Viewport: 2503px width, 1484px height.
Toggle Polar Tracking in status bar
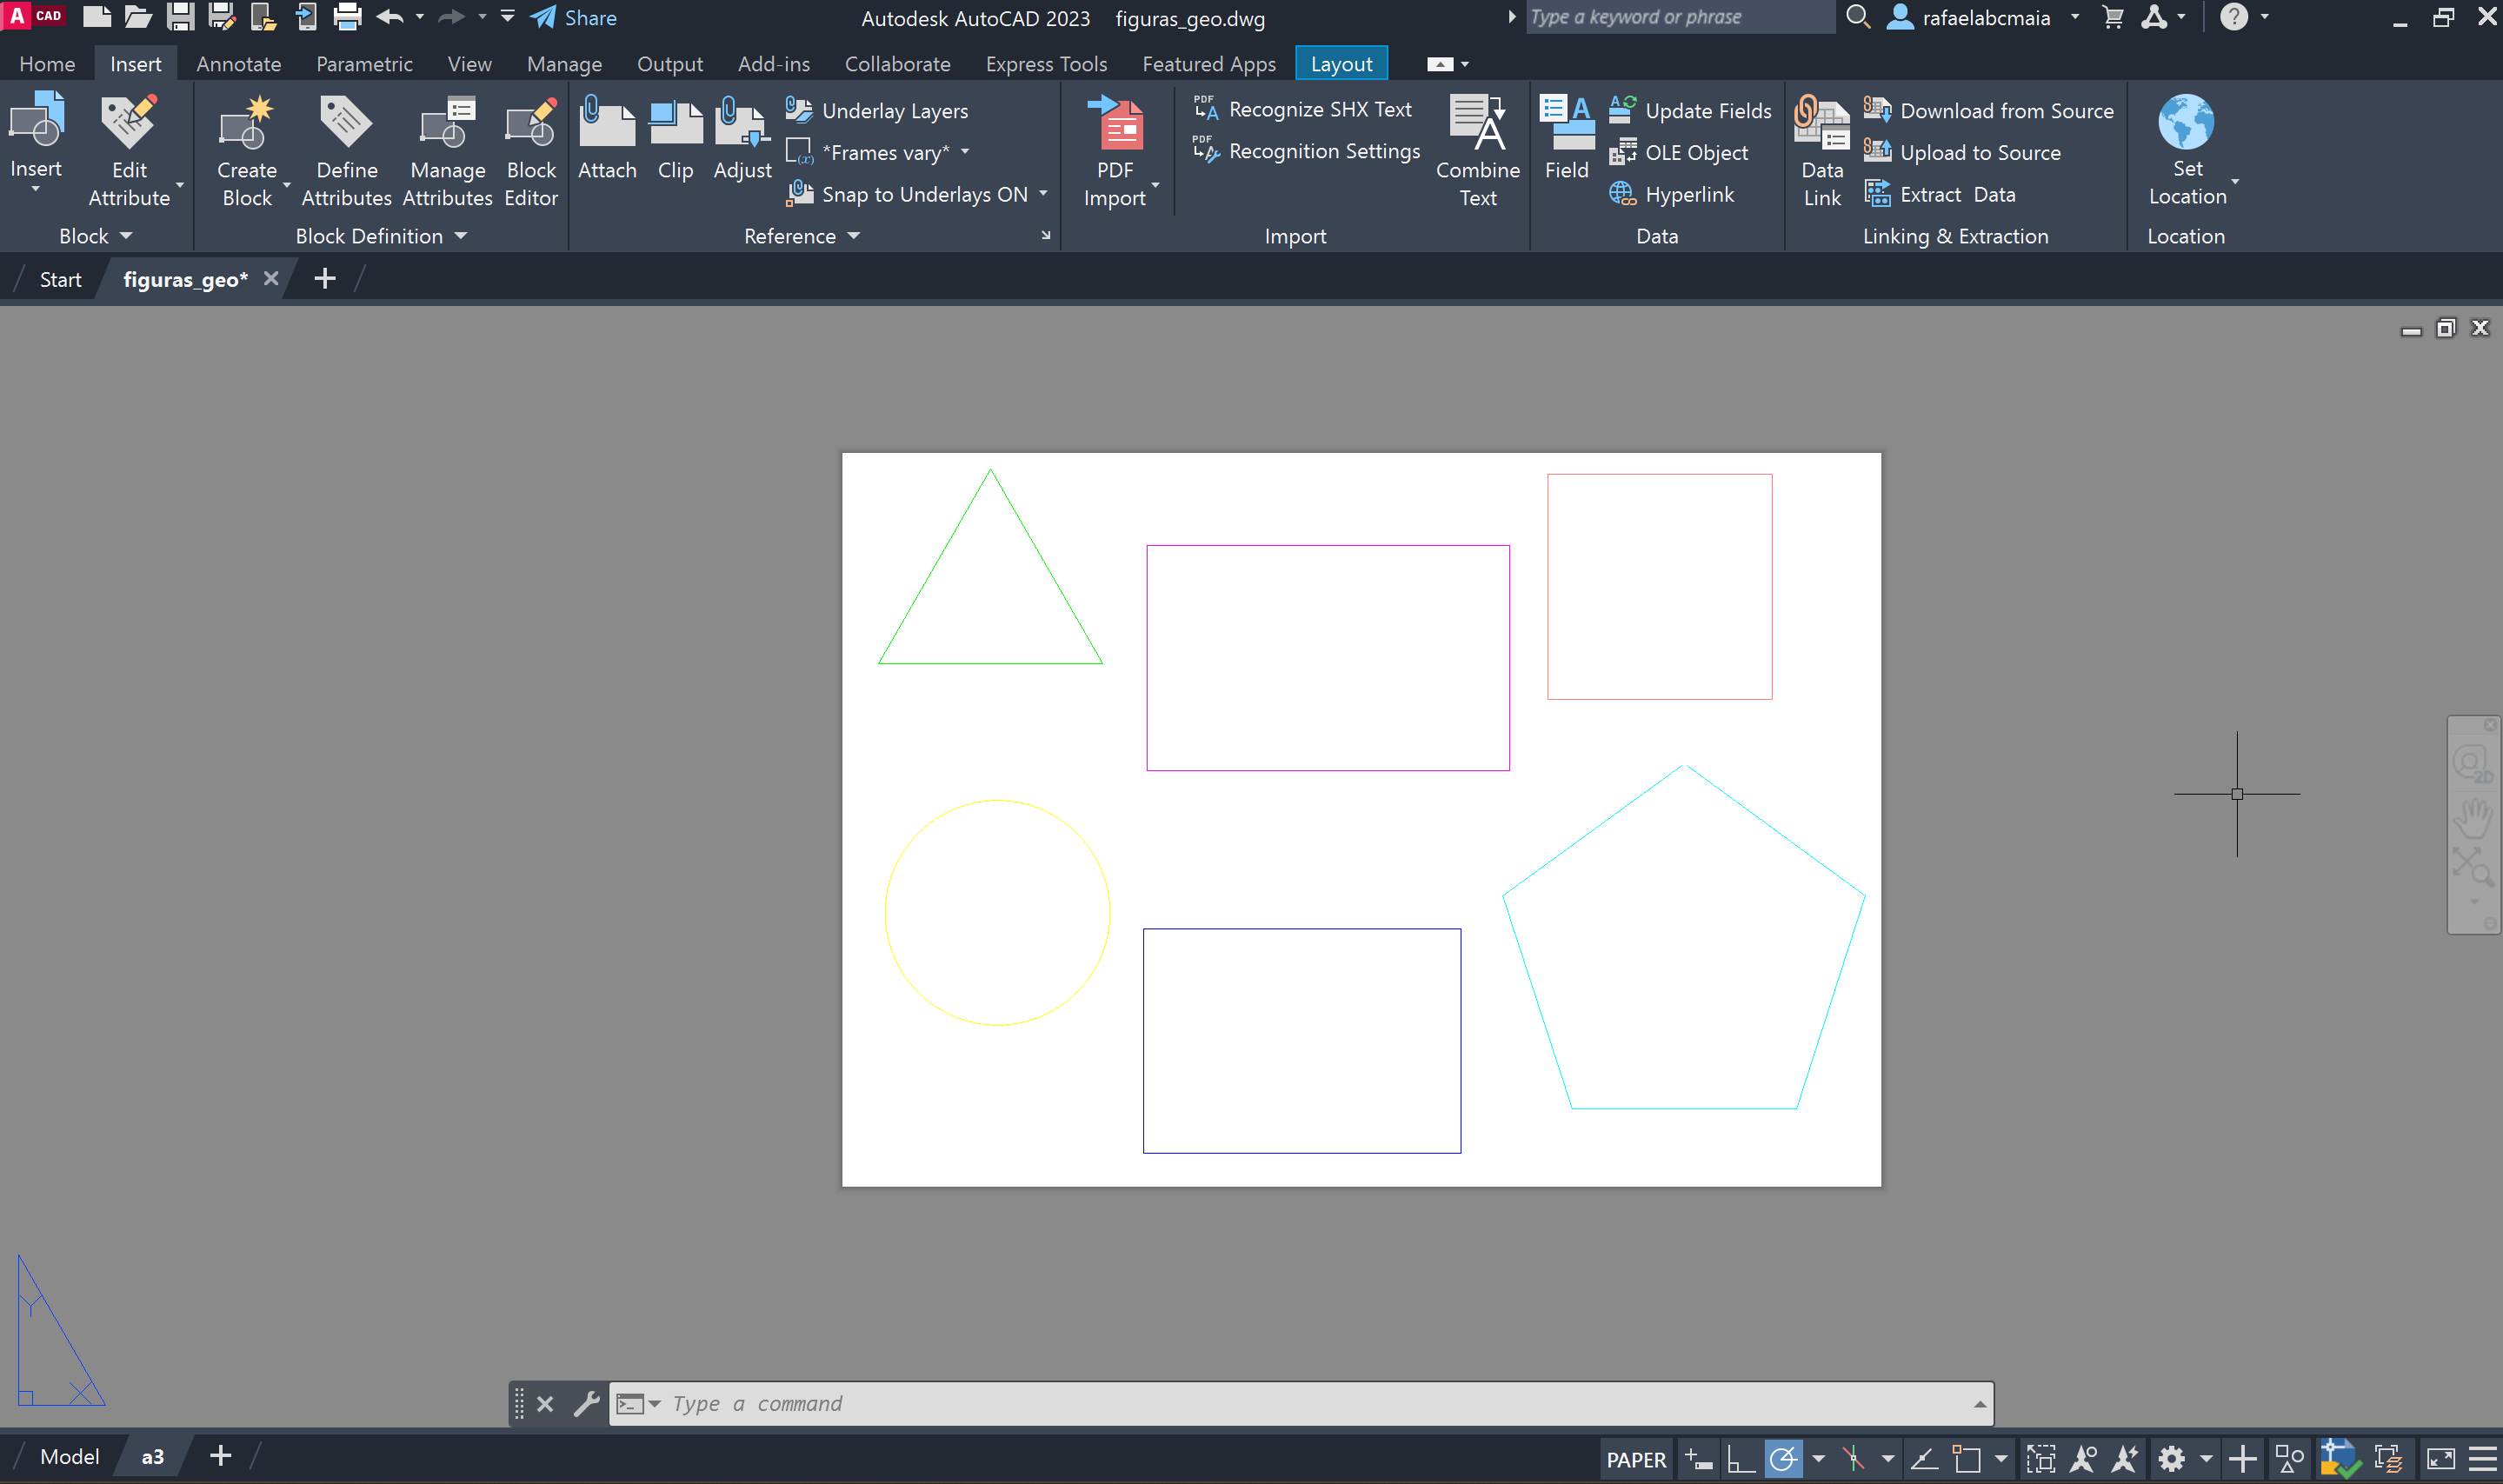point(1783,1459)
